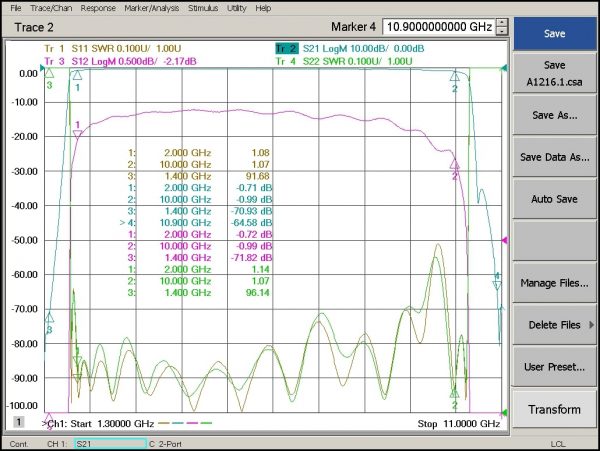Click the active marker 4 readout 10.900 GHz row
The image size is (600, 451).
coord(196,223)
